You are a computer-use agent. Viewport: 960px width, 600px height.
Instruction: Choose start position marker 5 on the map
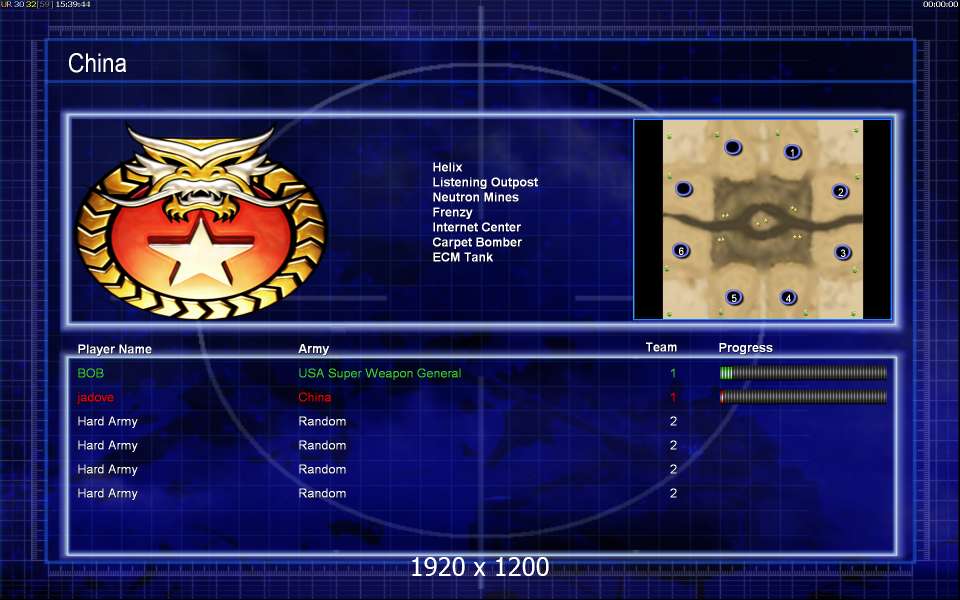[734, 298]
